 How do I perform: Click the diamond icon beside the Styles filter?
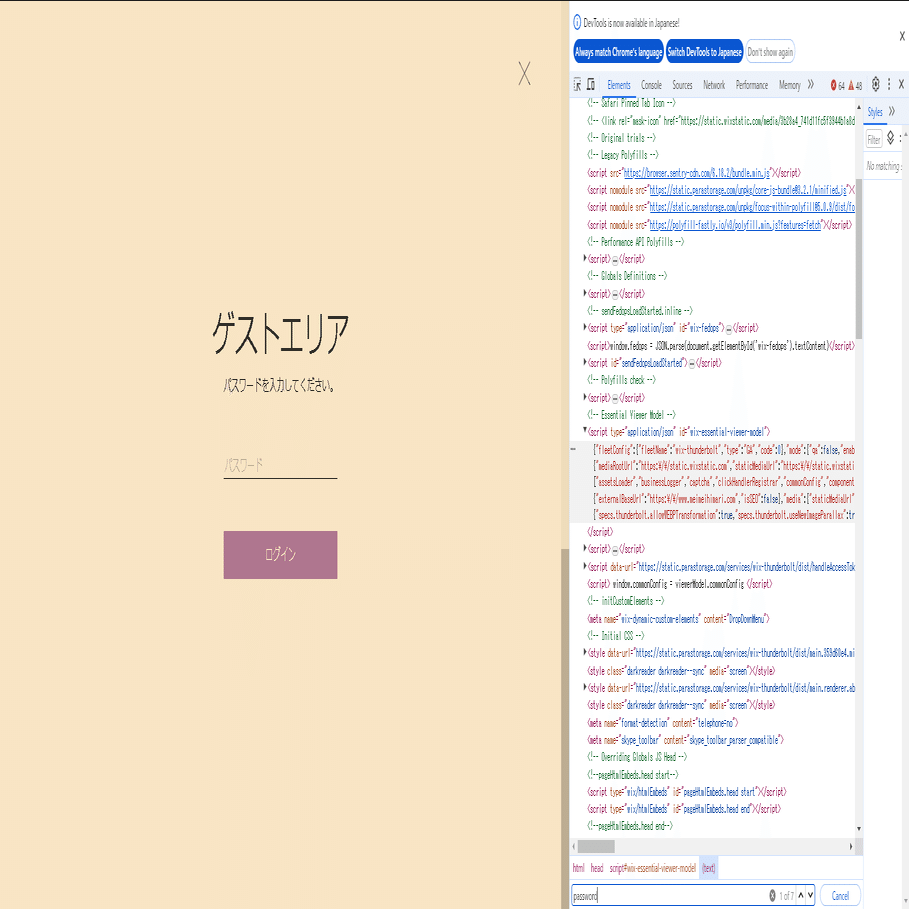click(x=890, y=138)
